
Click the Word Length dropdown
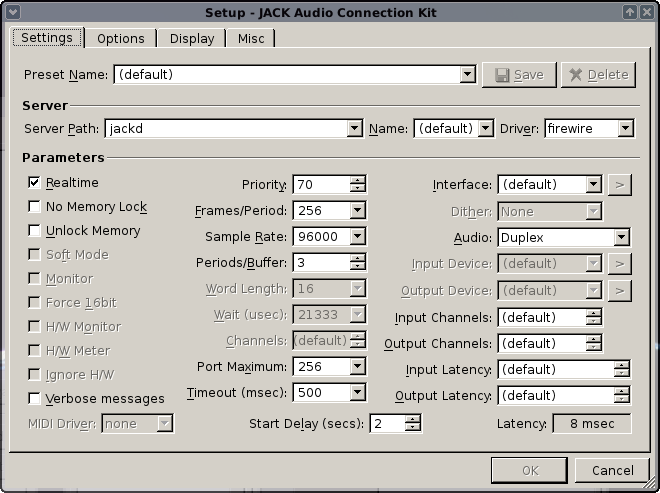tap(329, 288)
